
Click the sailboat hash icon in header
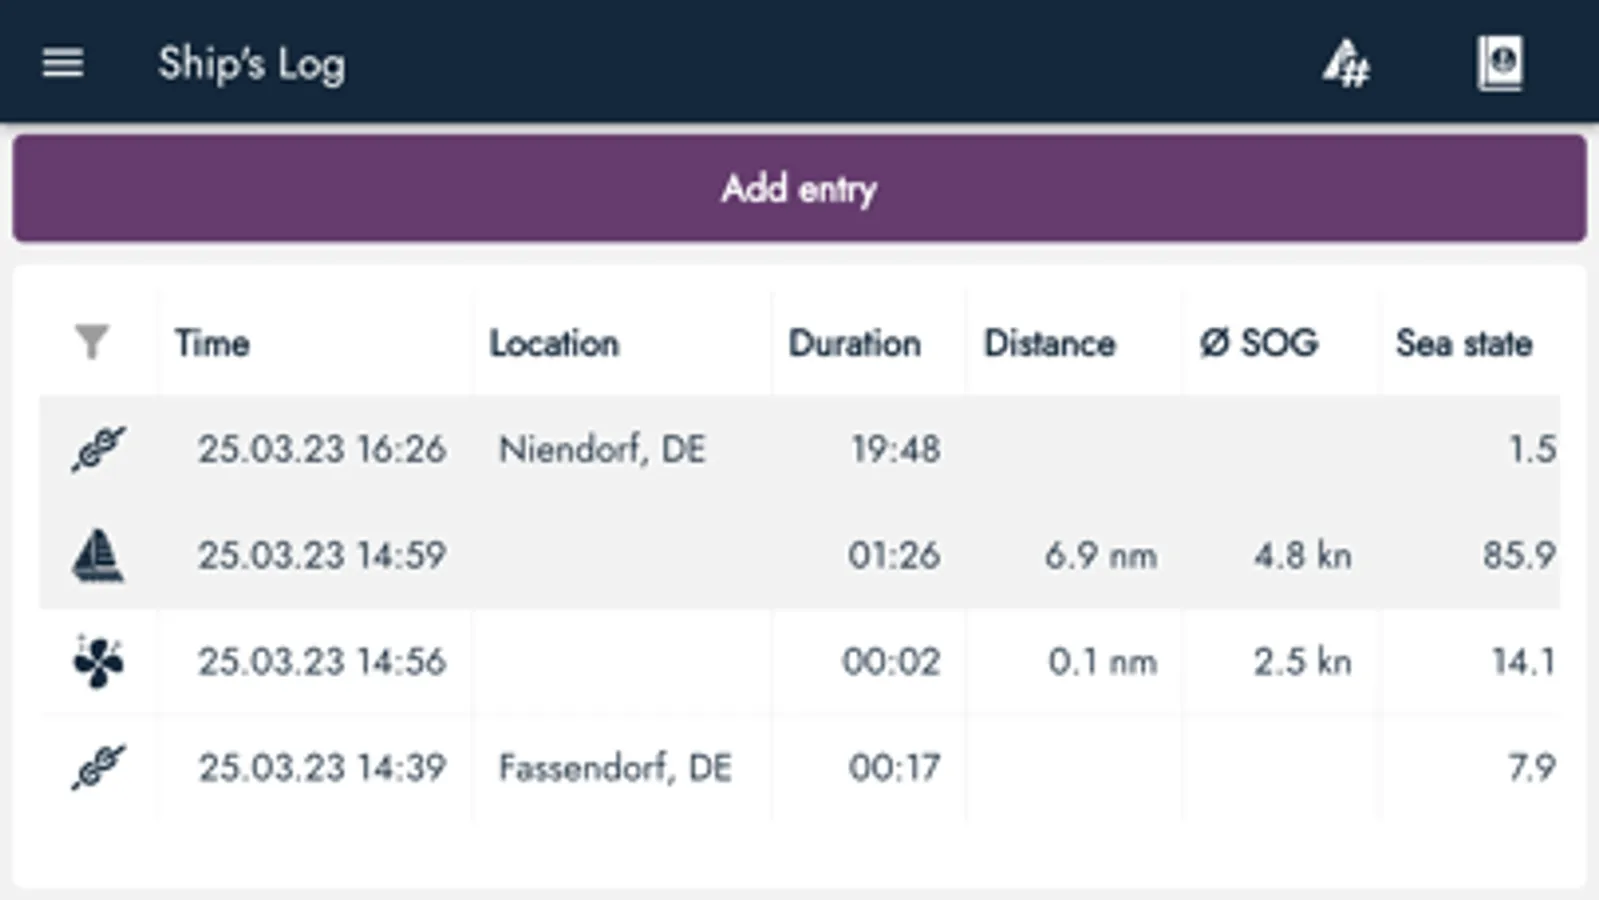click(x=1346, y=64)
